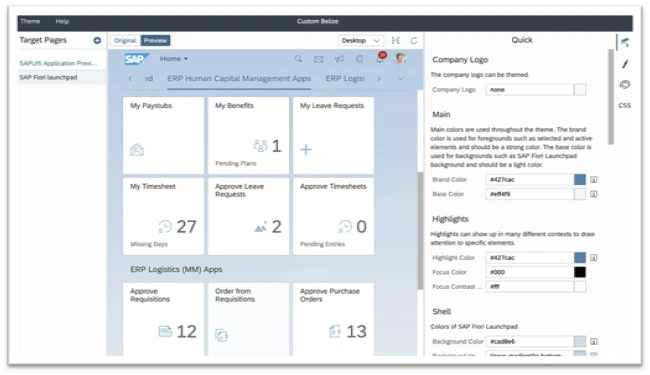650x375 pixels.
Task: Click the megaphone announcements icon
Action: 339,59
